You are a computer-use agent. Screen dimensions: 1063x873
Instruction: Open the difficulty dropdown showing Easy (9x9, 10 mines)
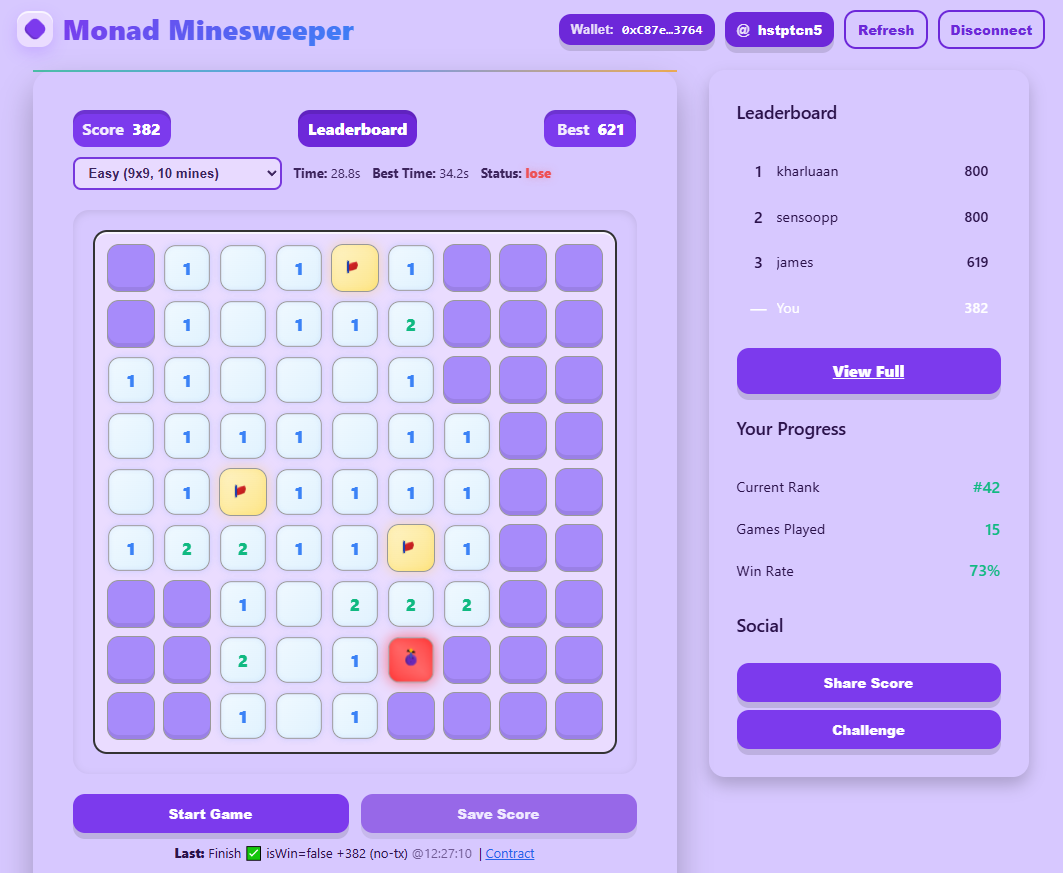(x=177, y=173)
